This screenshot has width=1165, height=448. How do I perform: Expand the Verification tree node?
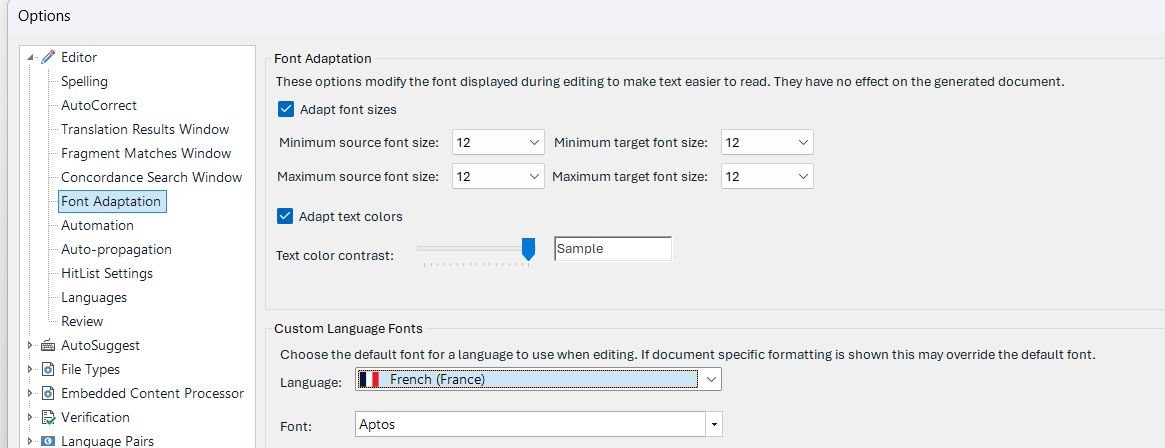coord(30,418)
